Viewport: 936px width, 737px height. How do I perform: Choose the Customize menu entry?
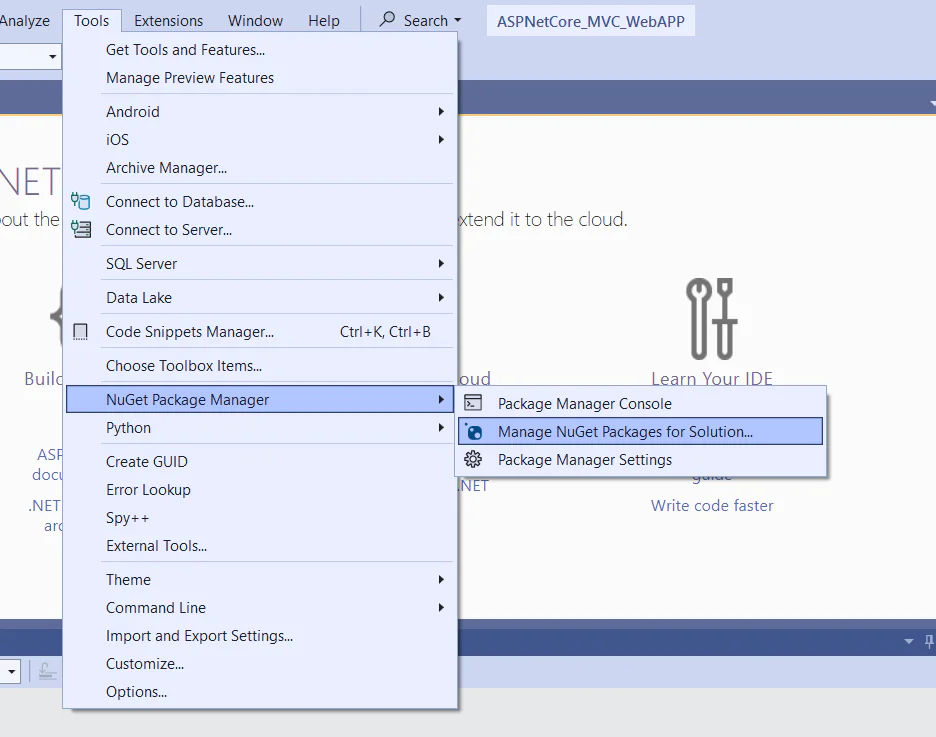[260, 664]
